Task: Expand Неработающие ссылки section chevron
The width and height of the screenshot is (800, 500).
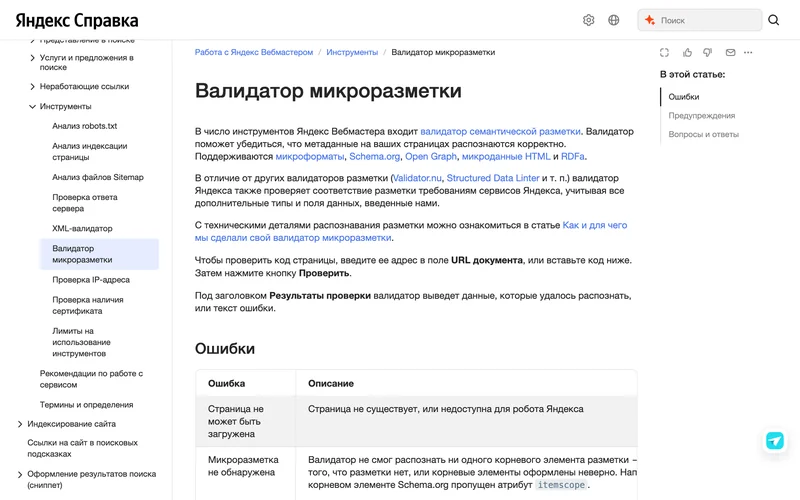Action: click(x=33, y=87)
